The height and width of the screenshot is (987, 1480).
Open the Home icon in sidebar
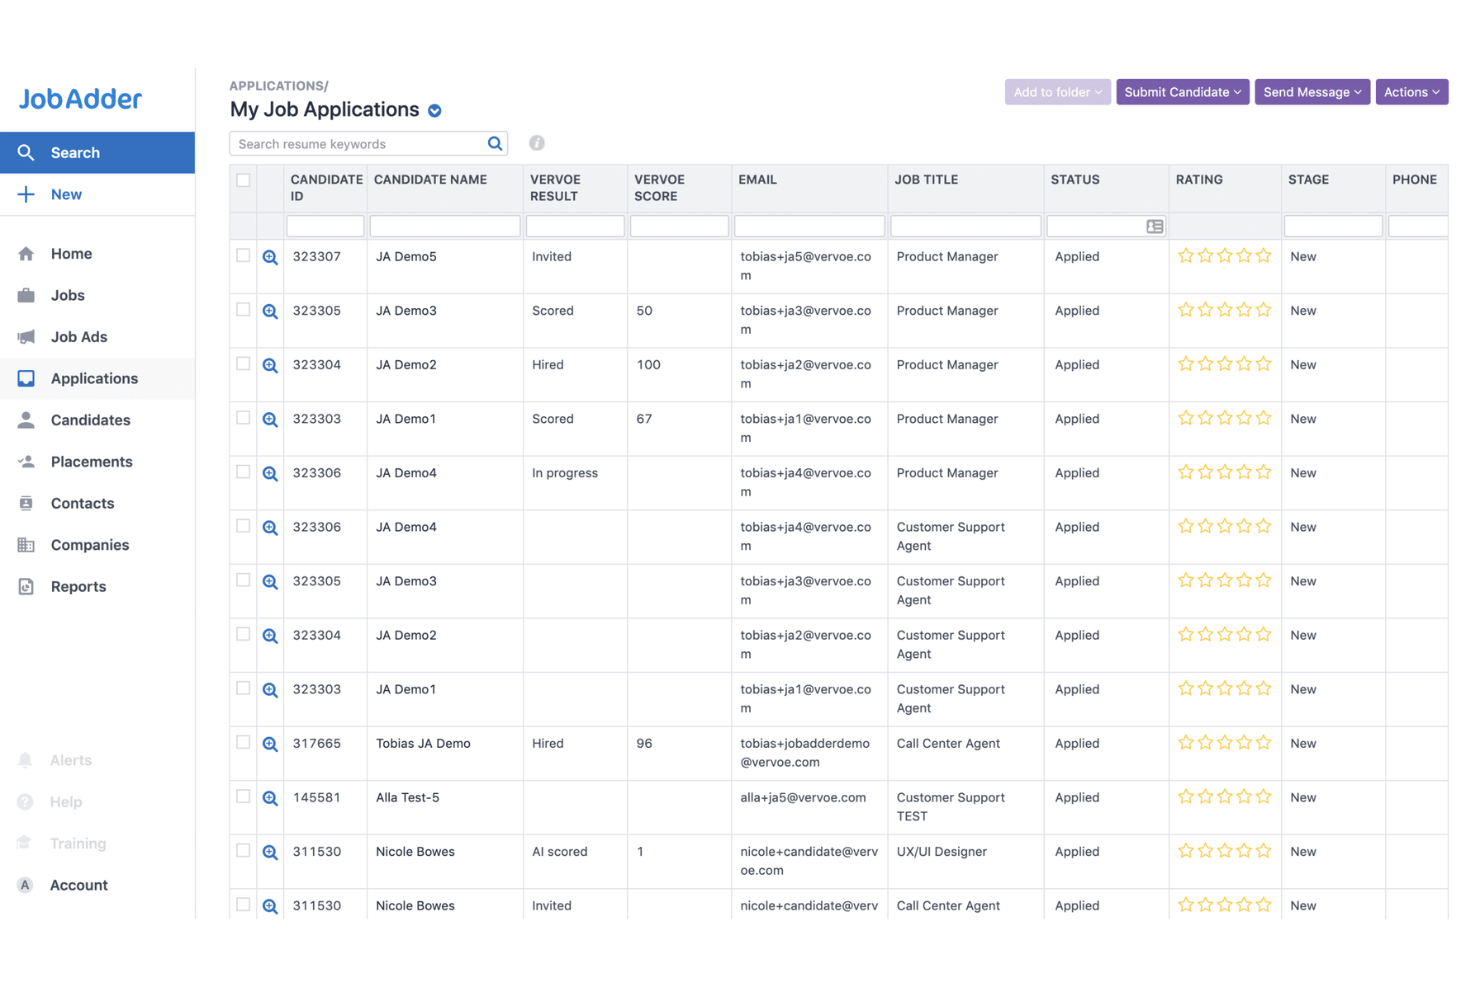click(26, 254)
